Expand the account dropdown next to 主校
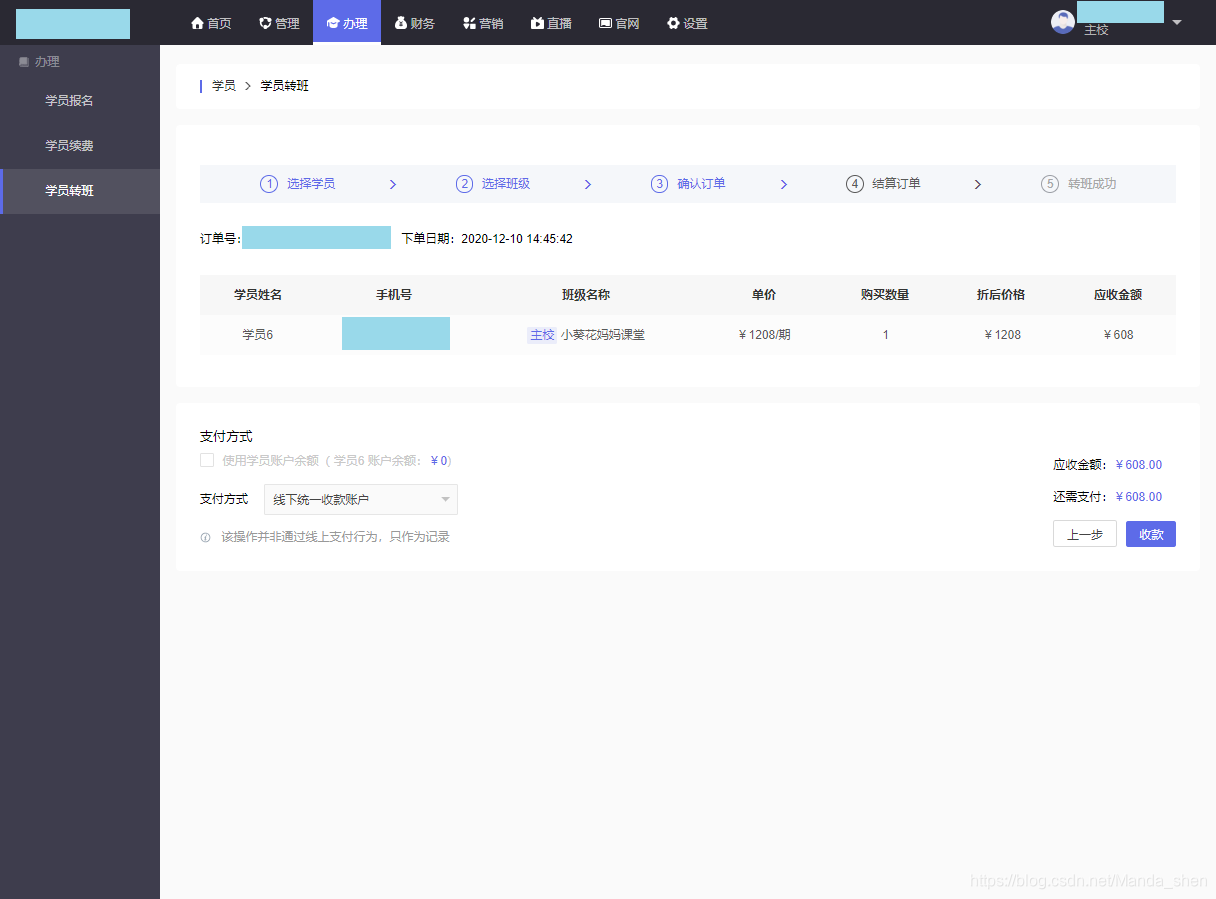1216x899 pixels. point(1176,22)
